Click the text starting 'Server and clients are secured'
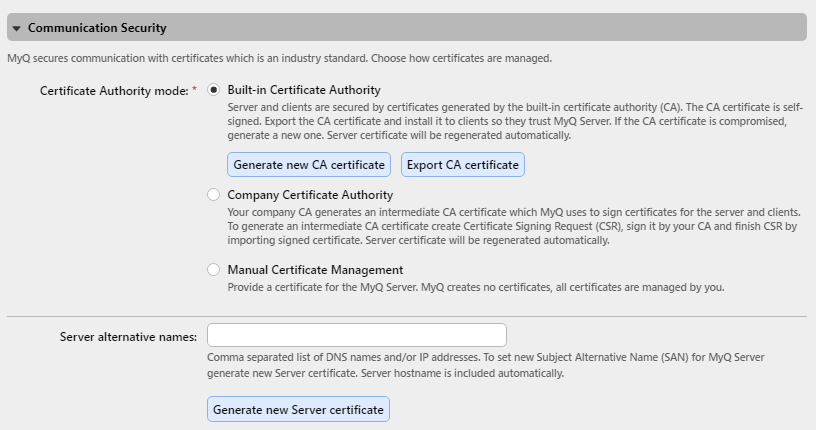Image resolution: width=816 pixels, height=430 pixels. click(x=515, y=121)
